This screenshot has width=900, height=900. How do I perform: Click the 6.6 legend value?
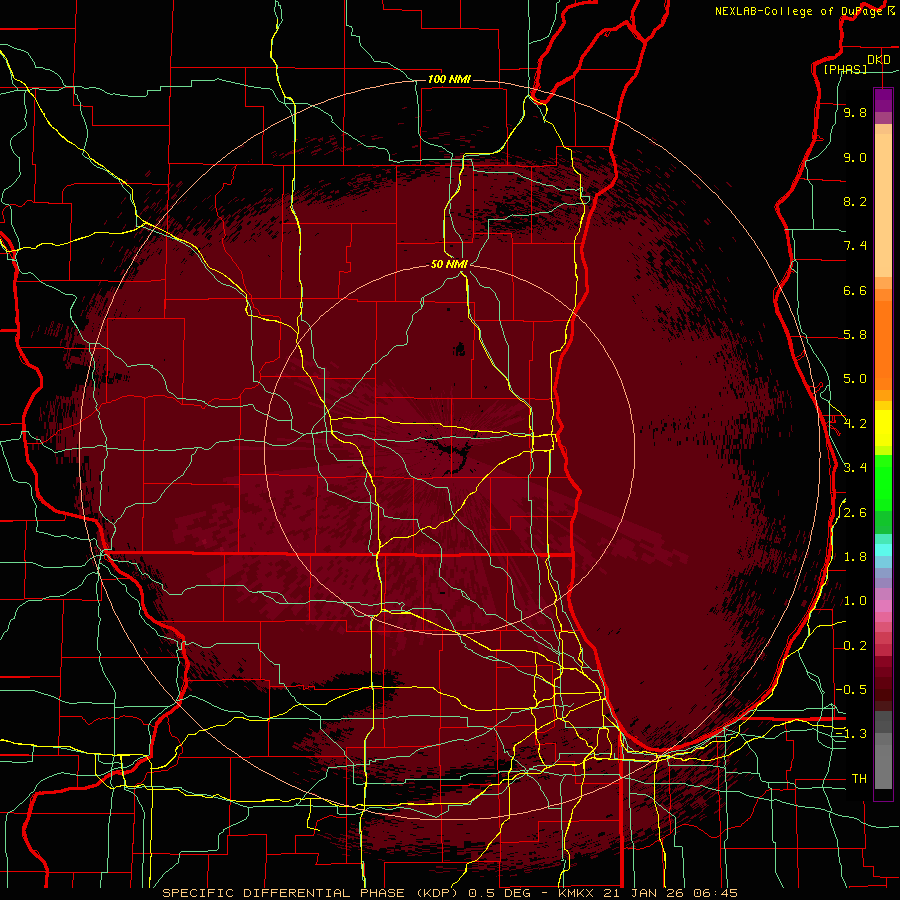(855, 290)
